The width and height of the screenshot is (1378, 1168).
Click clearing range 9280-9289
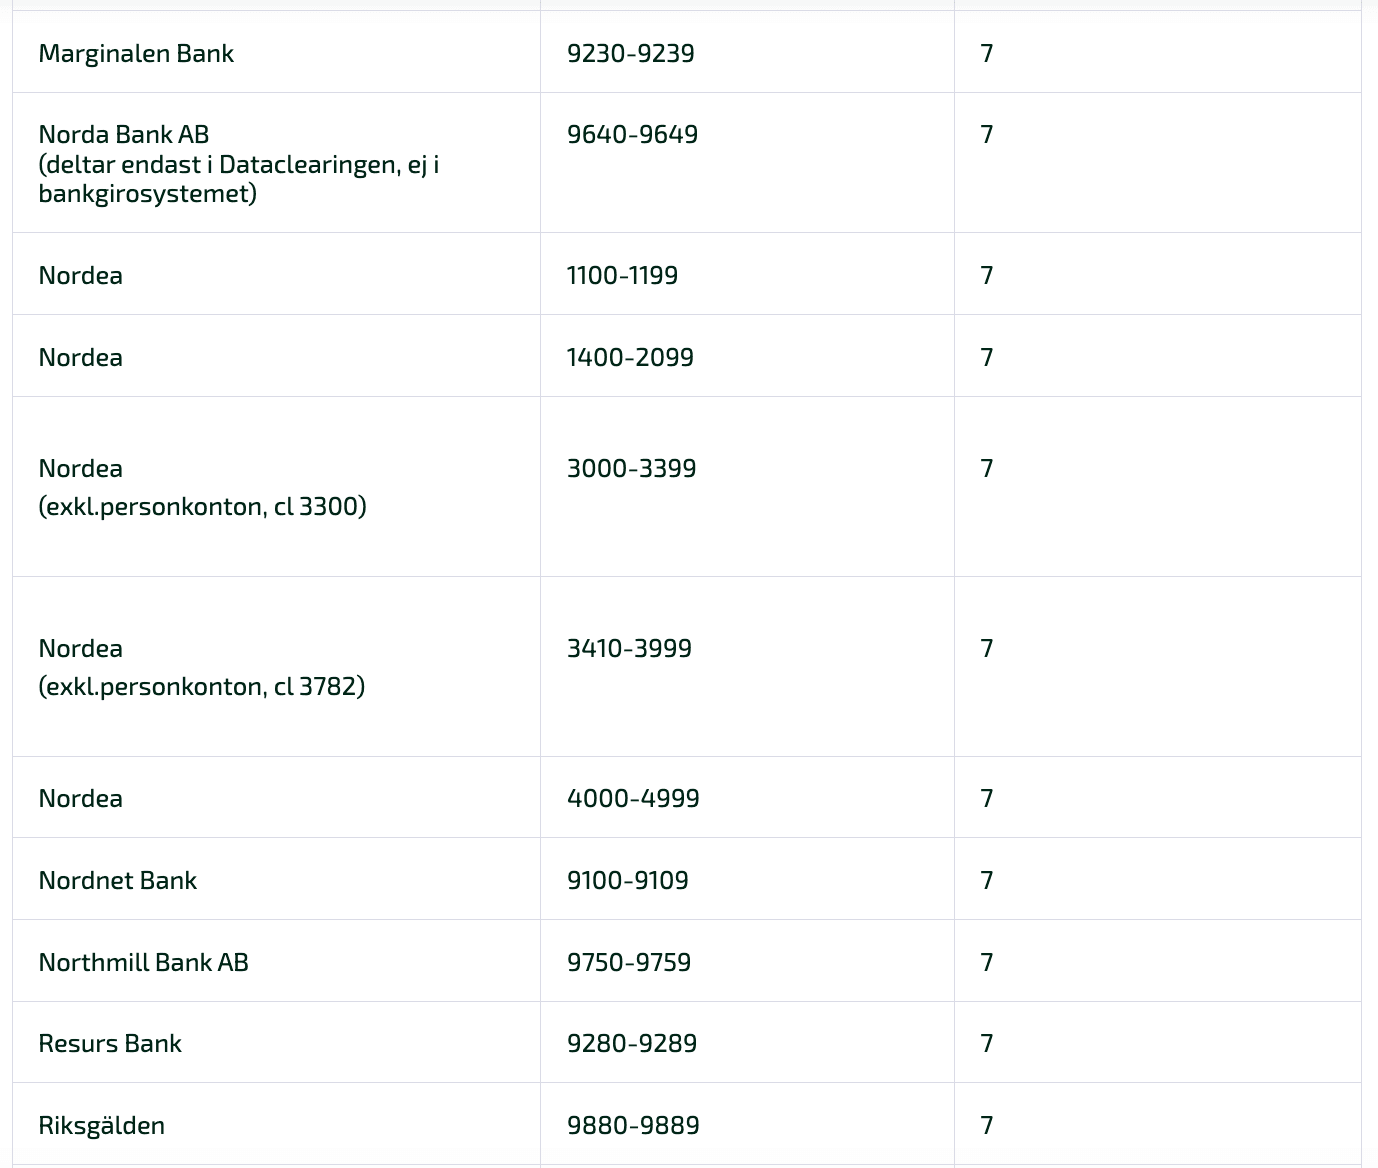pos(632,1043)
